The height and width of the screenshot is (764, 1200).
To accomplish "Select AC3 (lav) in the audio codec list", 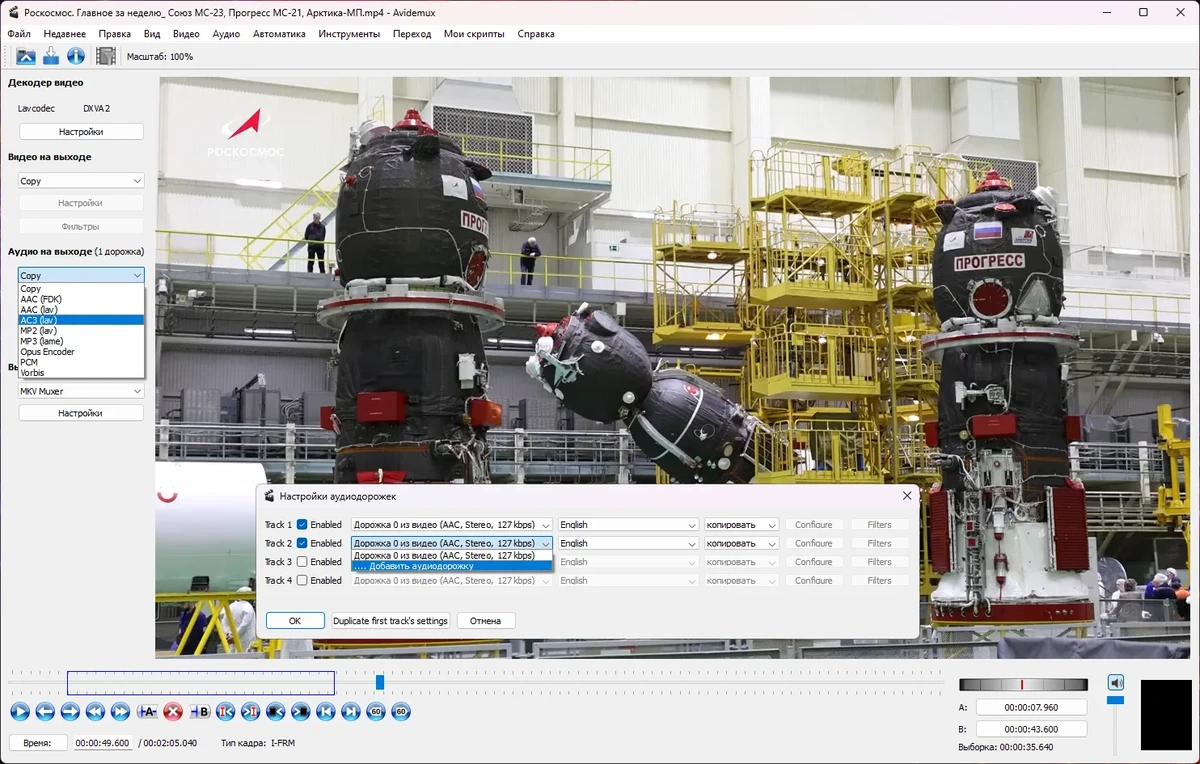I will [81, 320].
